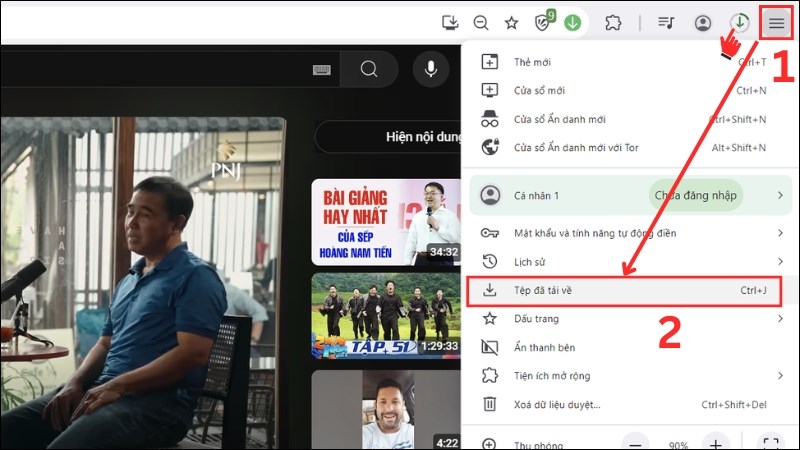Image resolution: width=800 pixels, height=450 pixels.
Task: Select Thẻ mới menu entry
Action: [631, 62]
